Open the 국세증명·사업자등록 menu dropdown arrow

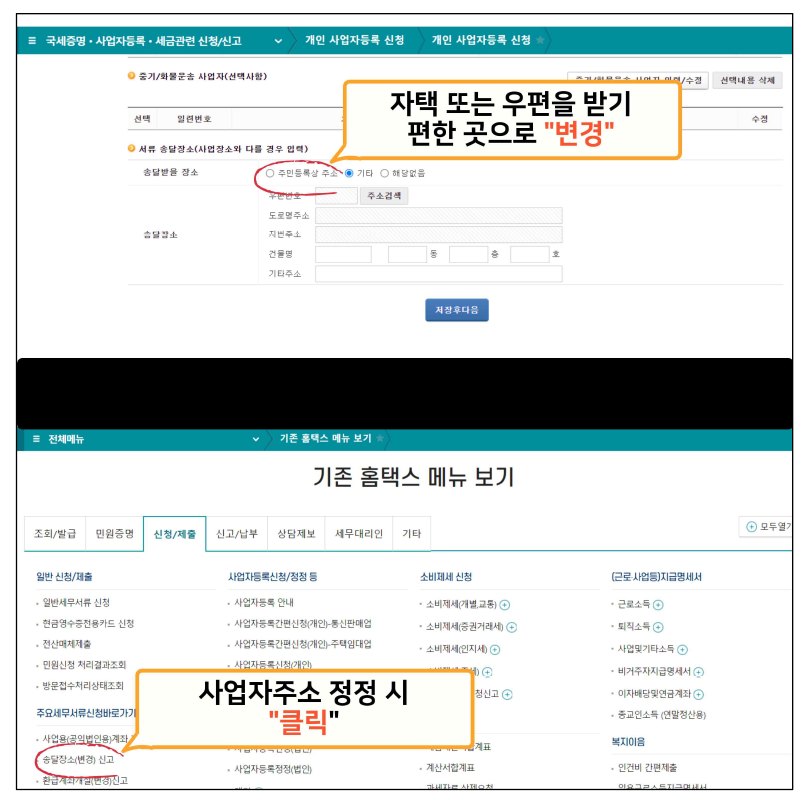(x=278, y=41)
